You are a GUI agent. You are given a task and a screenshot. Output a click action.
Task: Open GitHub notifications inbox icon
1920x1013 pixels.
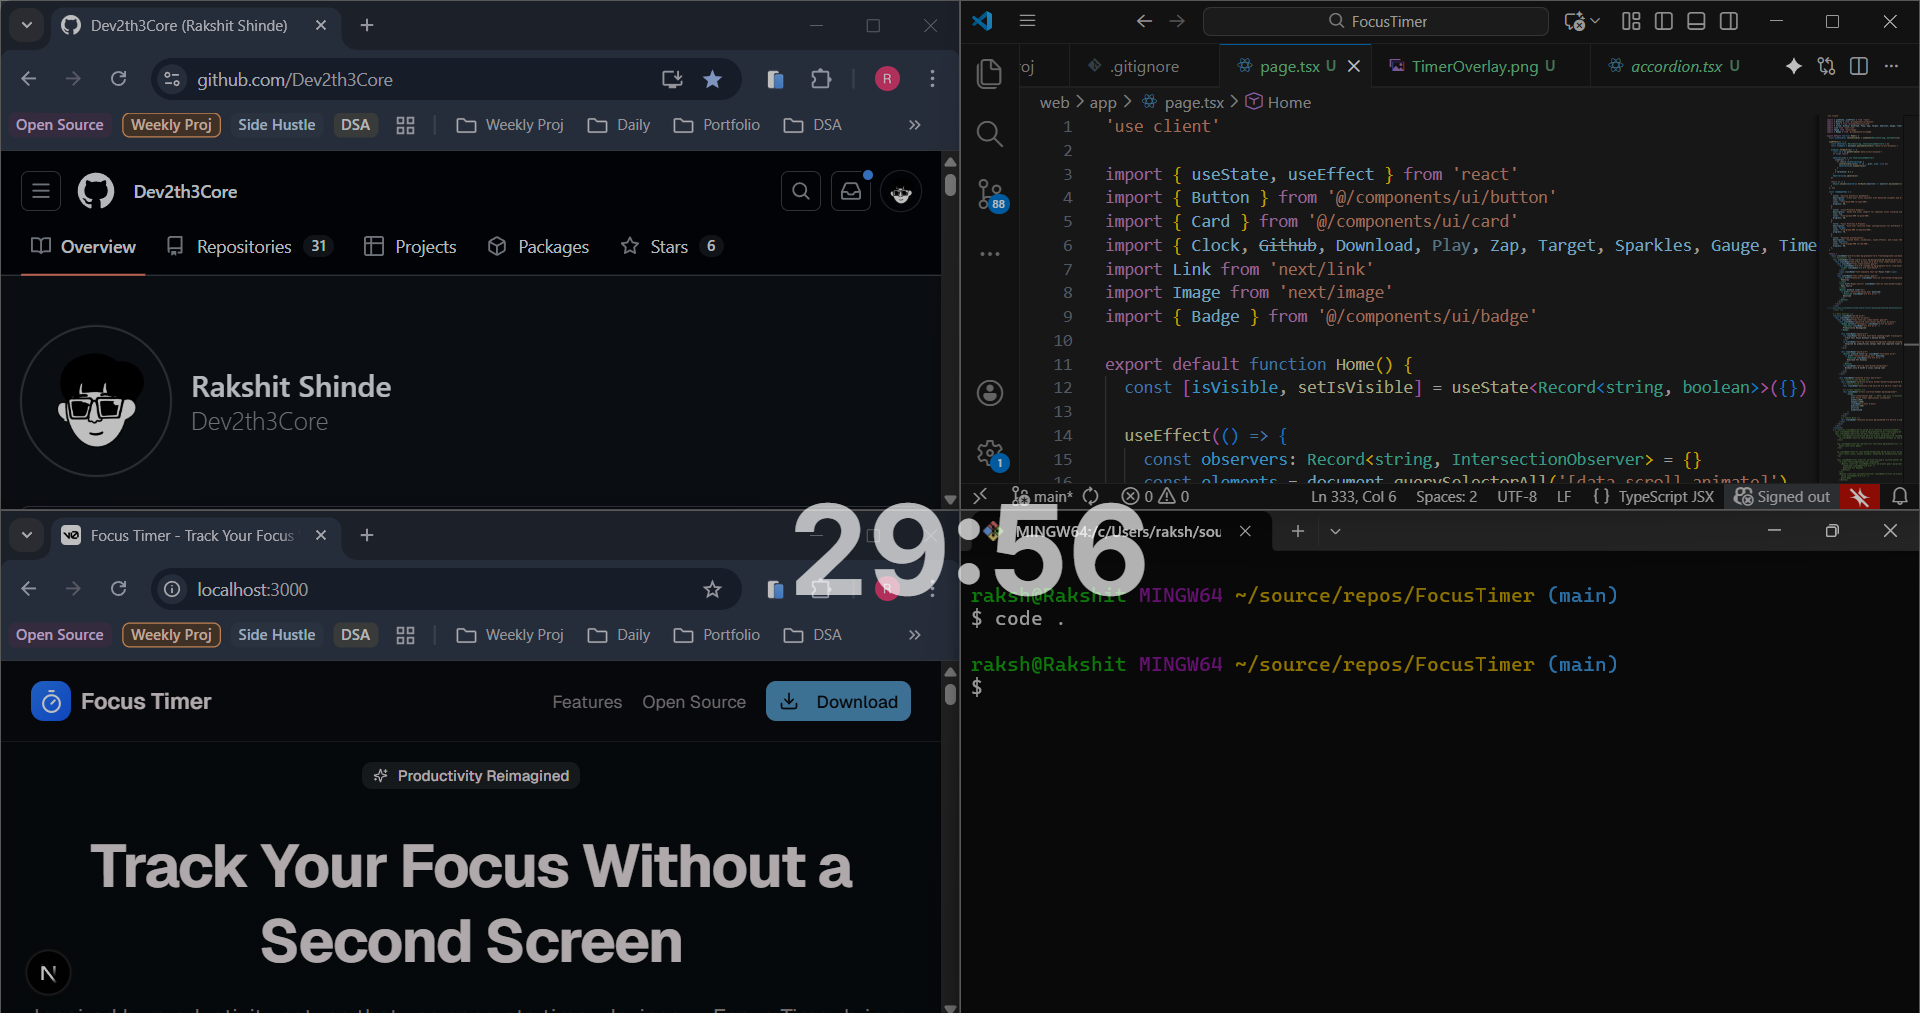[x=850, y=190]
